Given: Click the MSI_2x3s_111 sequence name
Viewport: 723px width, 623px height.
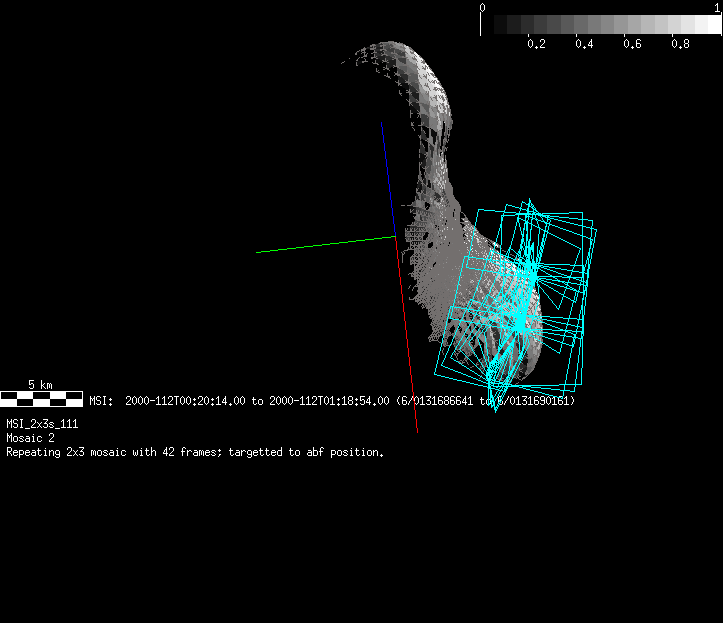Looking at the screenshot, I should tap(41, 425).
